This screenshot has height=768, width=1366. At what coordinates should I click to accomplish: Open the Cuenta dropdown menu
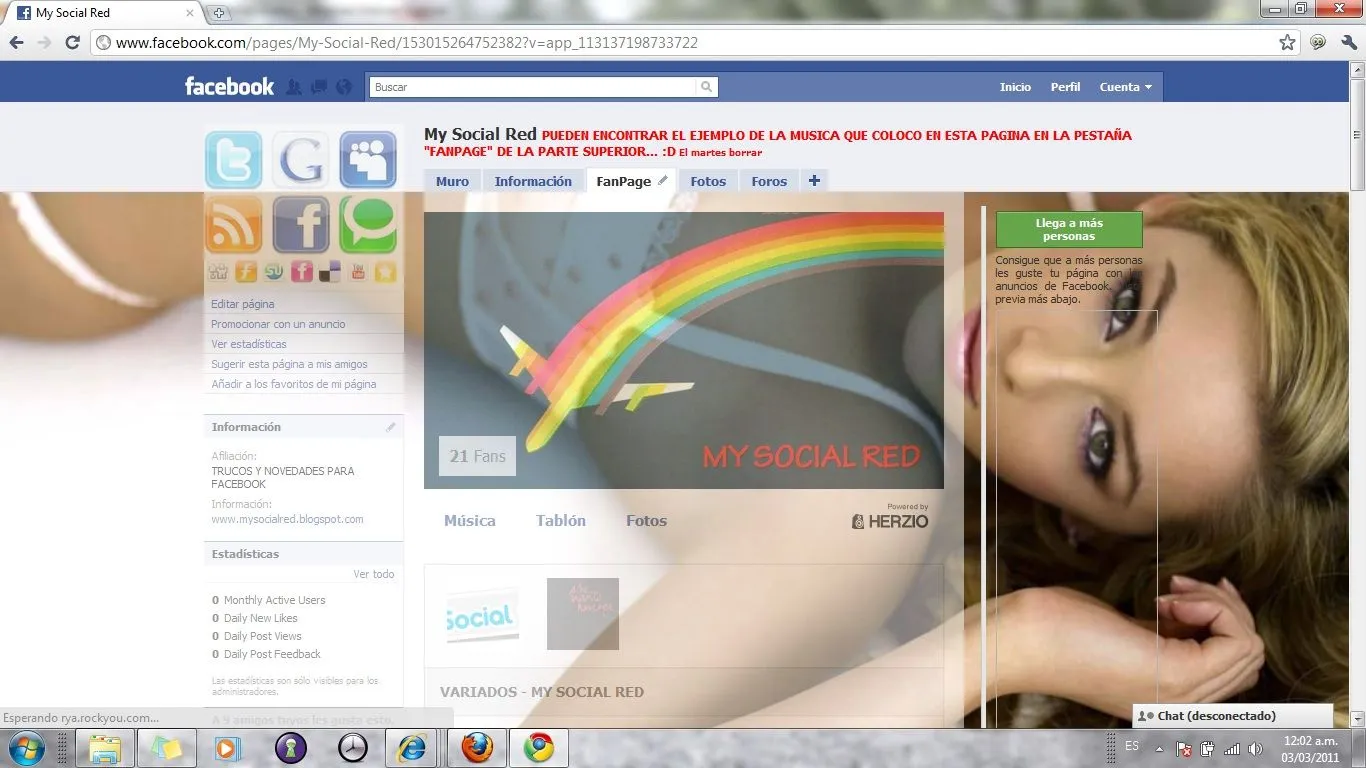[1126, 87]
